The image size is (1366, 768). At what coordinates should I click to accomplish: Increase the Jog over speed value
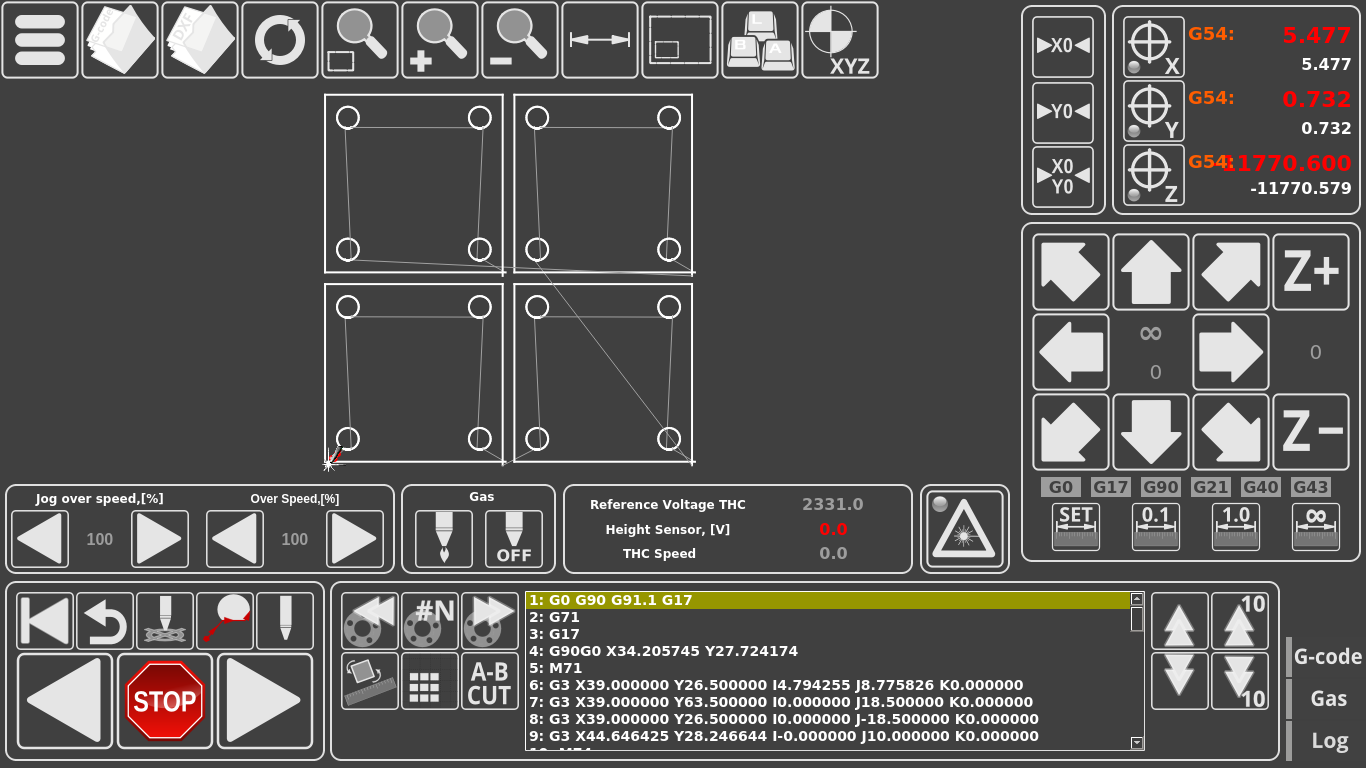coord(158,538)
